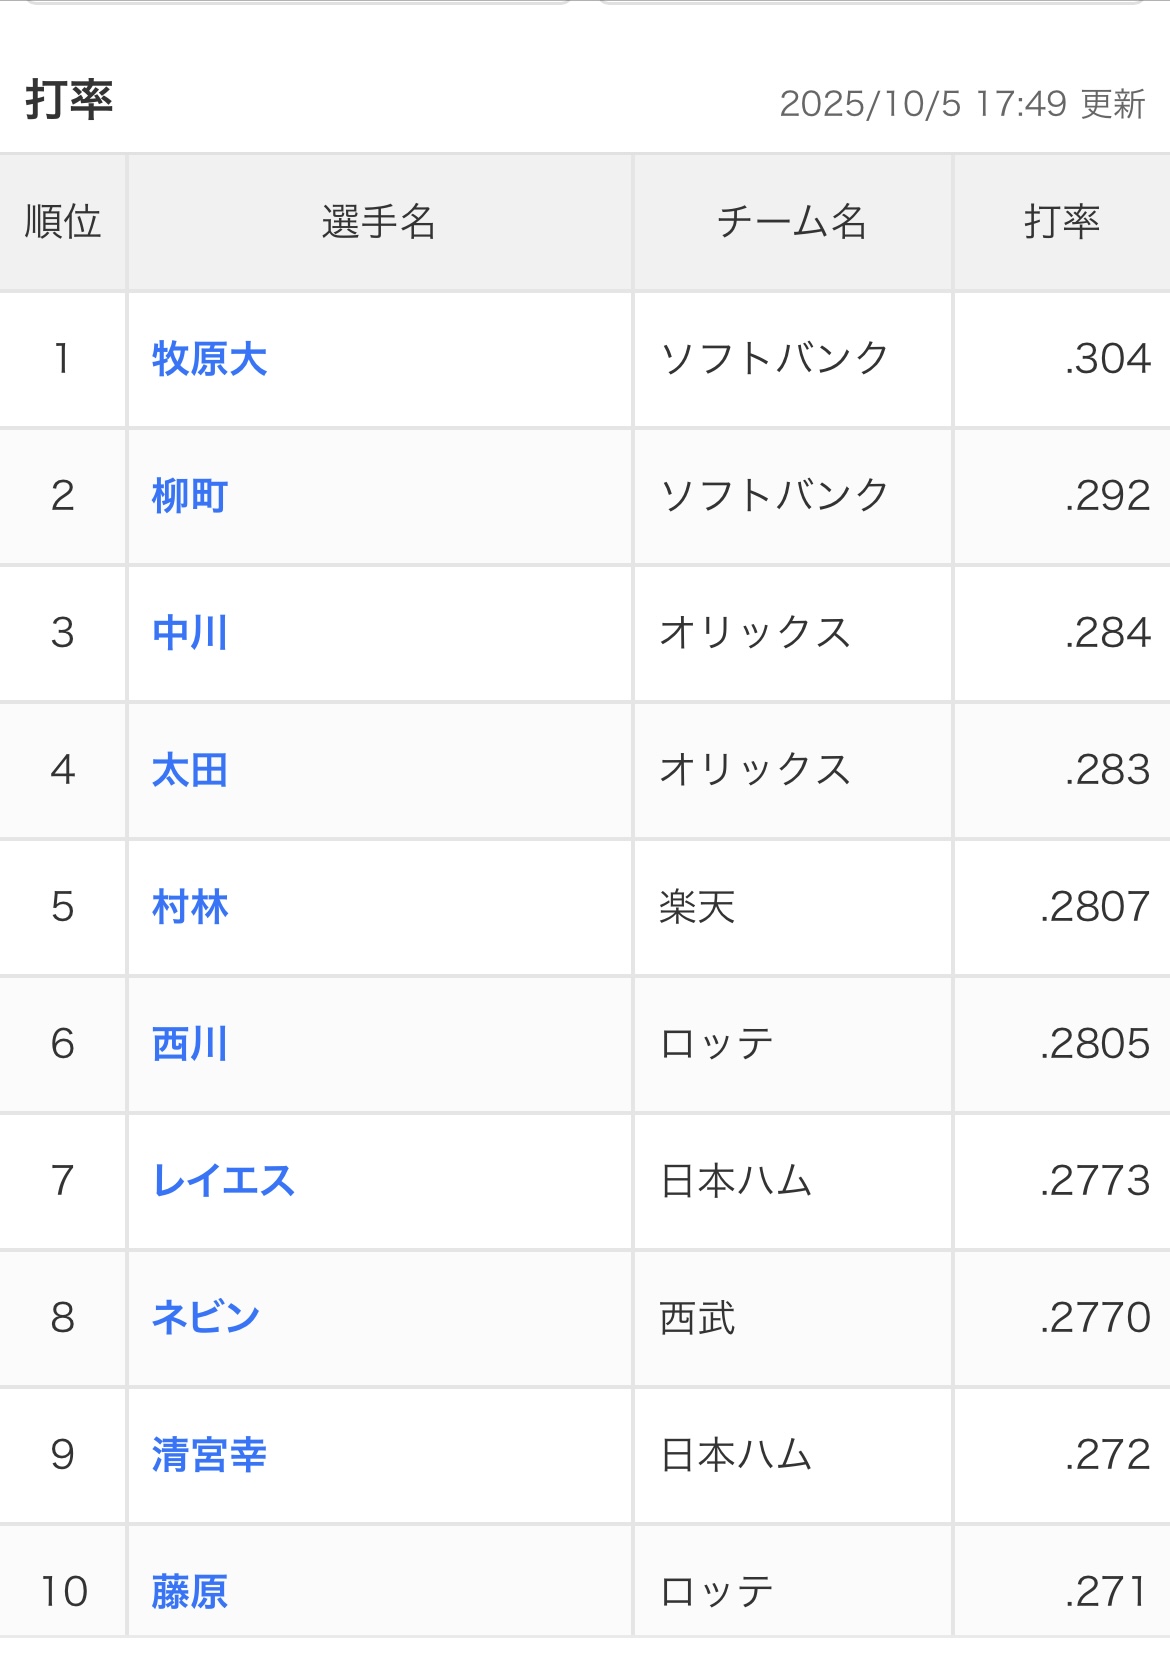The width and height of the screenshot is (1170, 1658).
Task: Click the チーム名 column header
Action: (792, 222)
